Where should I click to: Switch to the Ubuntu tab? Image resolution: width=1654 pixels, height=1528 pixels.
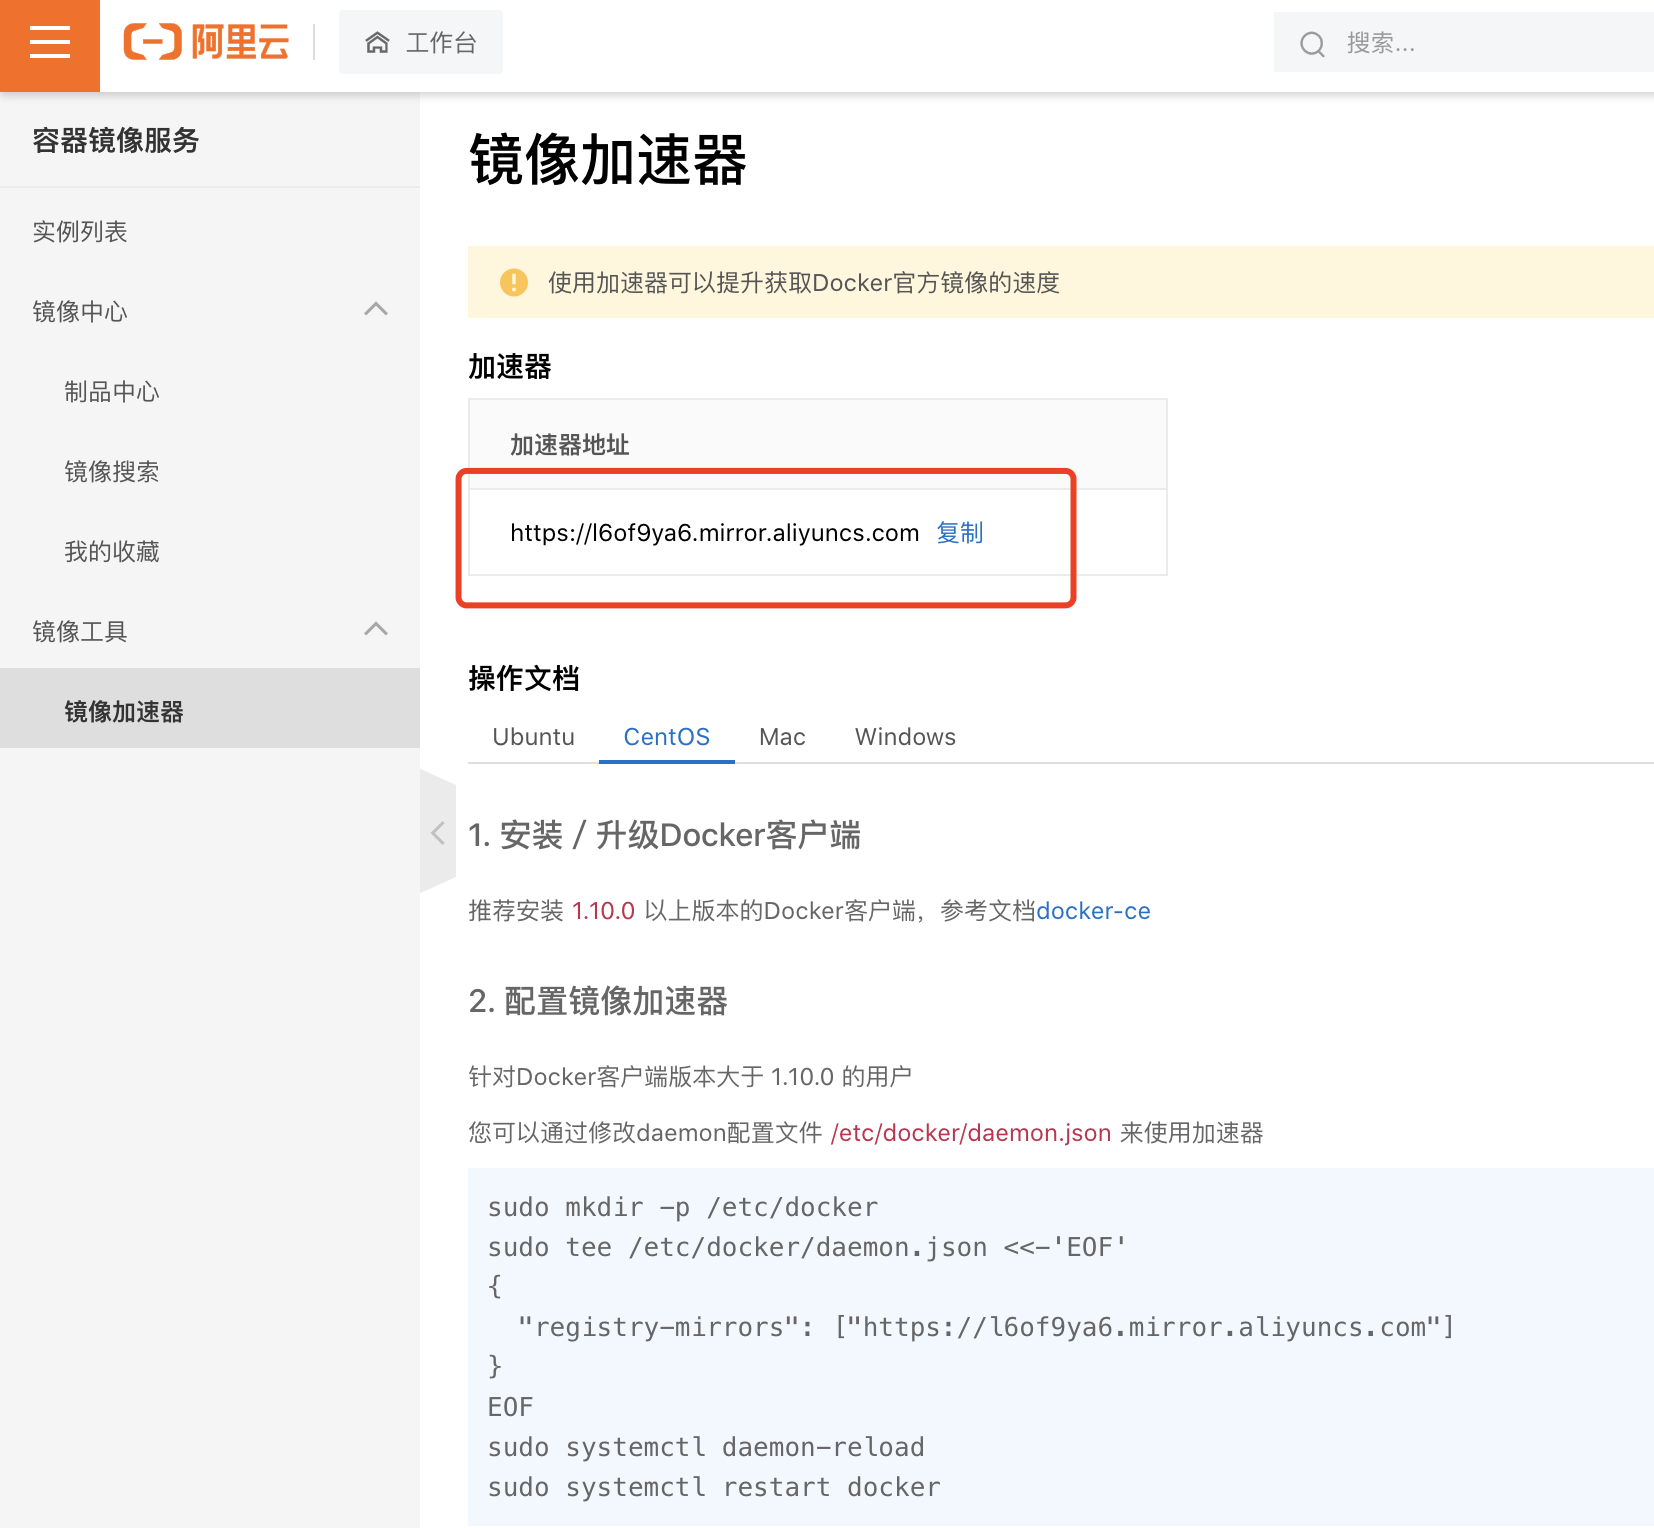534,737
